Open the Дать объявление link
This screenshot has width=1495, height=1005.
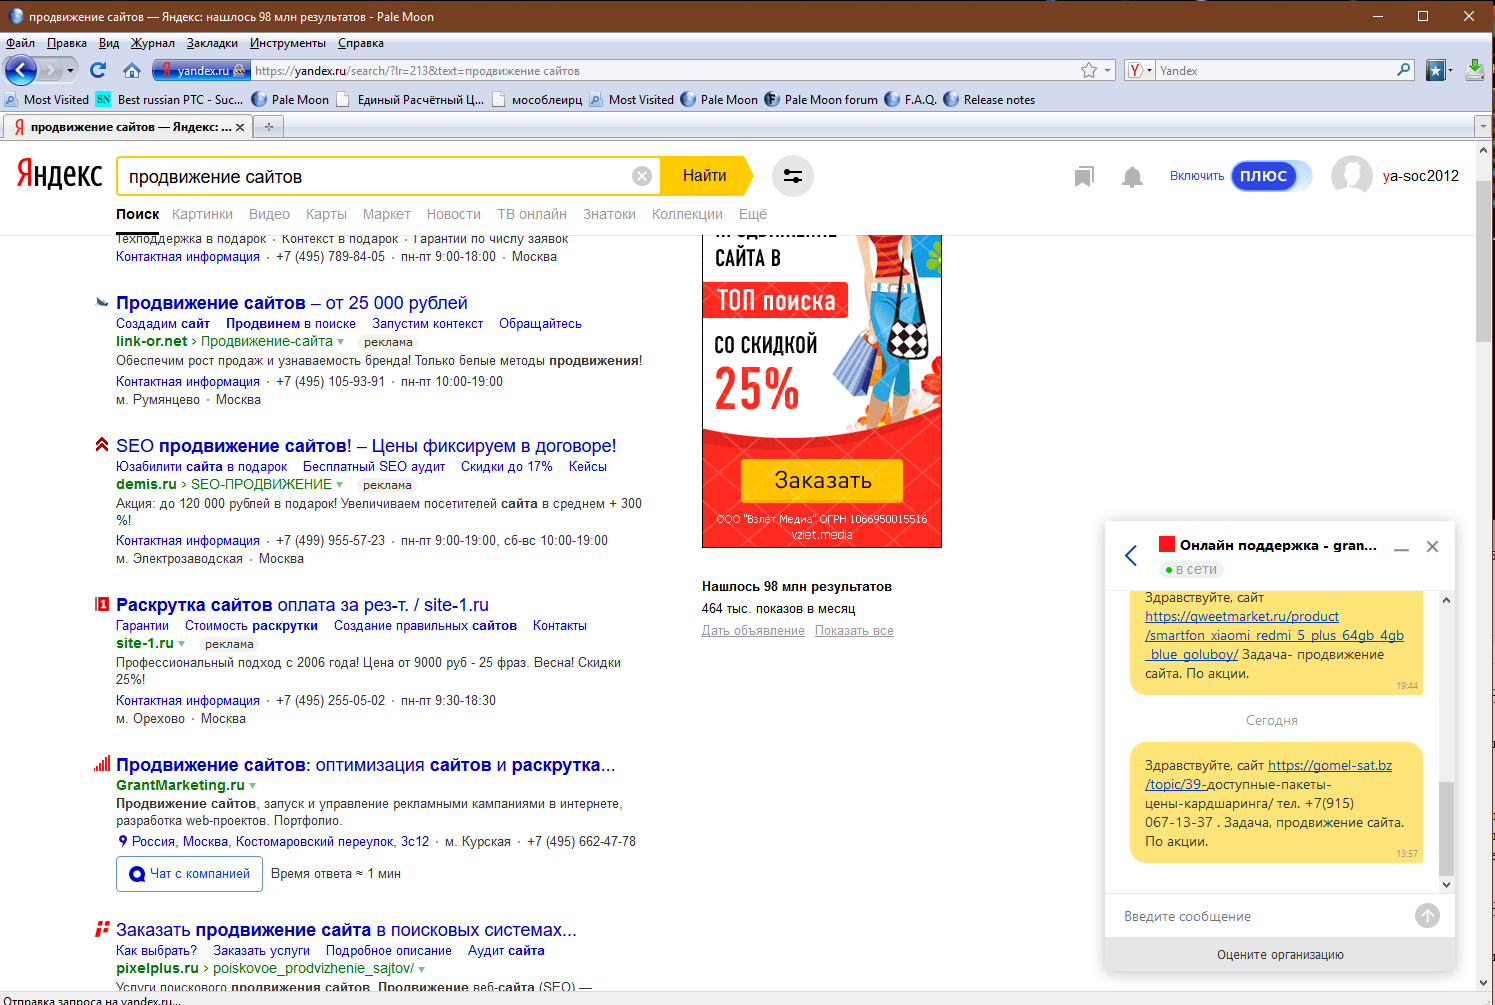tap(753, 631)
